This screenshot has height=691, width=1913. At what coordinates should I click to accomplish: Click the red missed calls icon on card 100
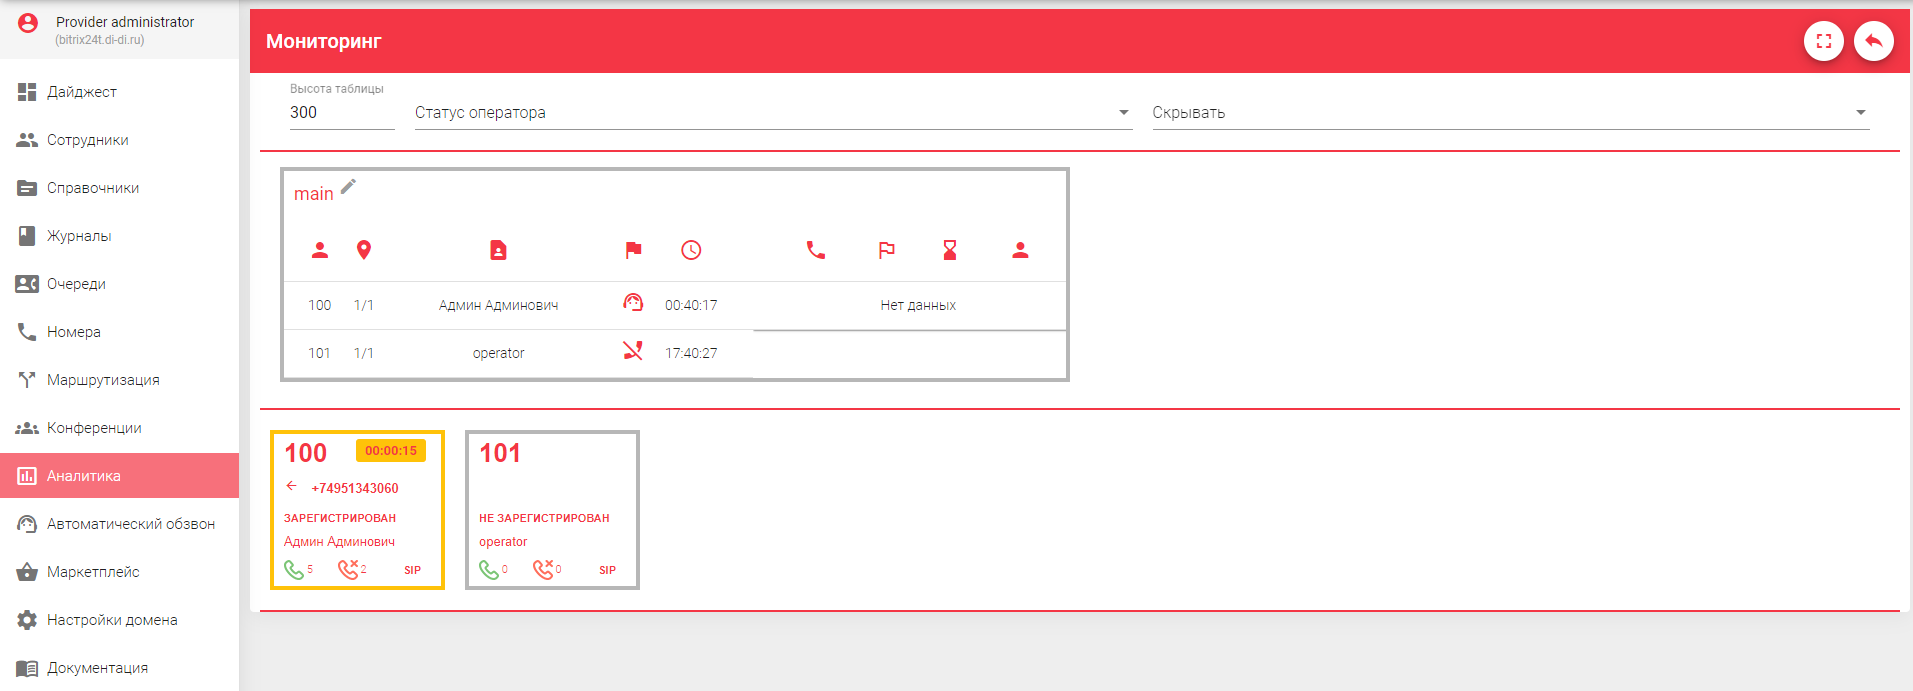pos(347,570)
